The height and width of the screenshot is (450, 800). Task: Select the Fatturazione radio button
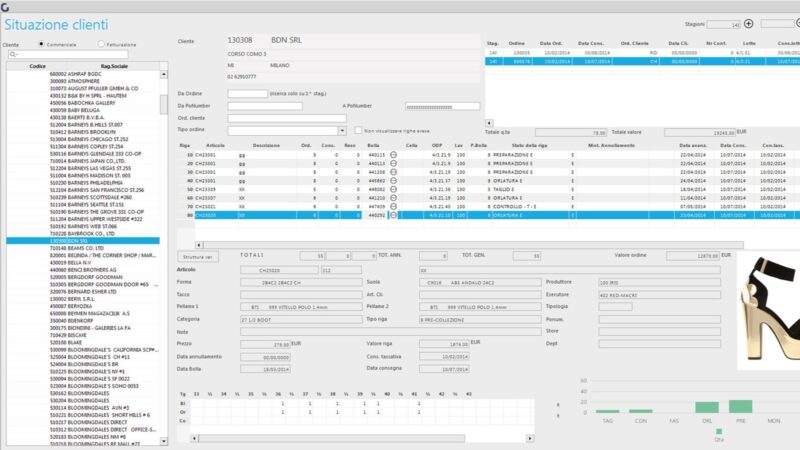coord(101,44)
